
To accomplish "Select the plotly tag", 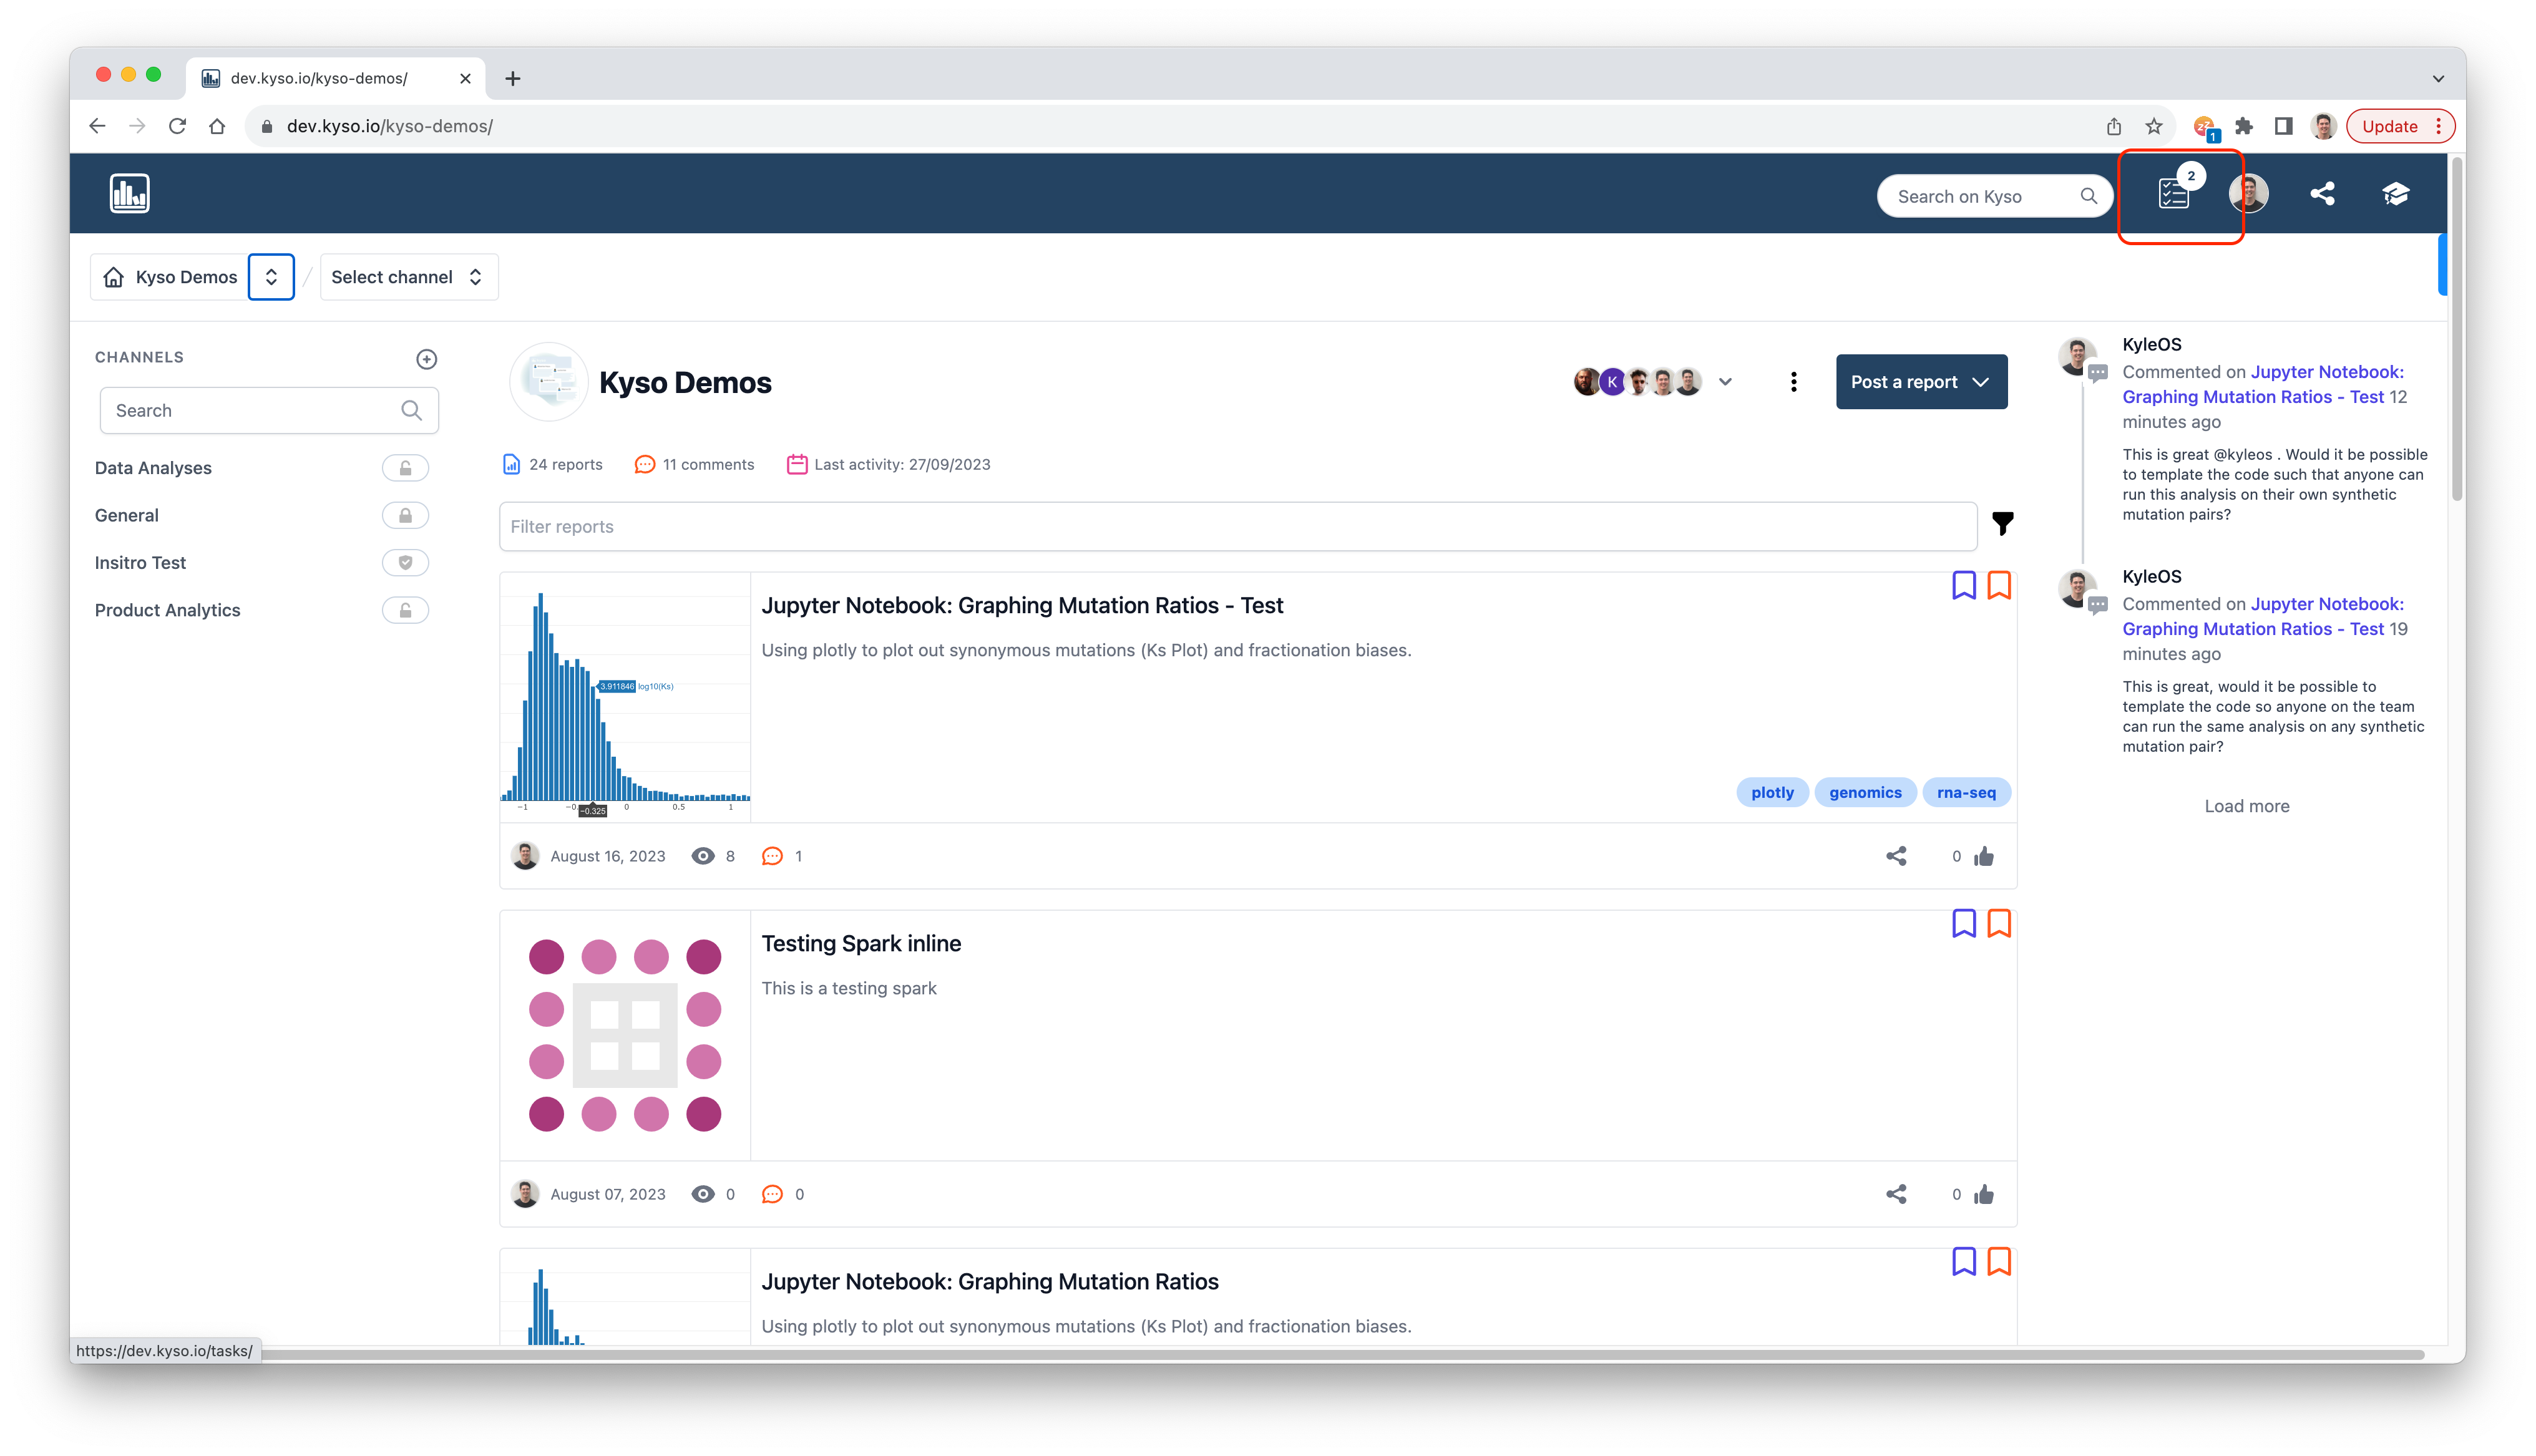I will 1772,792.
